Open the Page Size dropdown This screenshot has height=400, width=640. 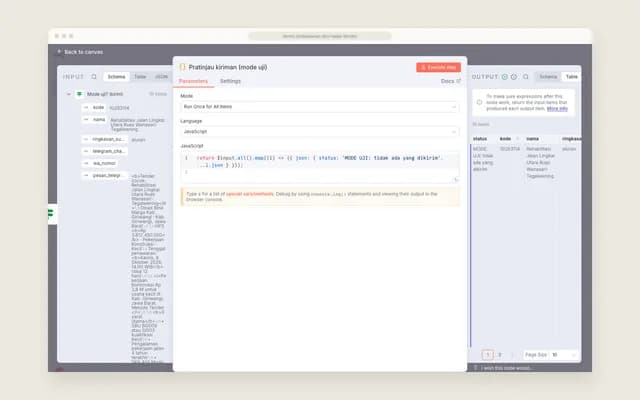[563, 355]
